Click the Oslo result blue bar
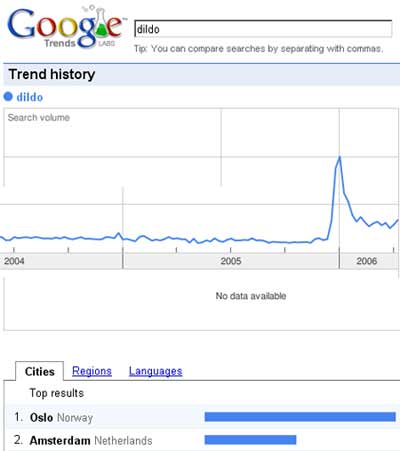Screen dimensions: 400x451 [300, 417]
